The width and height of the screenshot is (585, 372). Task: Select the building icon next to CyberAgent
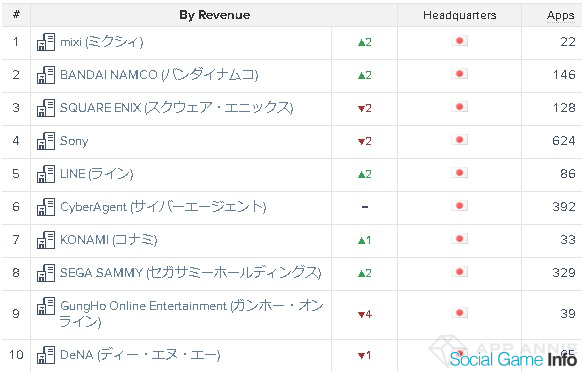46,207
